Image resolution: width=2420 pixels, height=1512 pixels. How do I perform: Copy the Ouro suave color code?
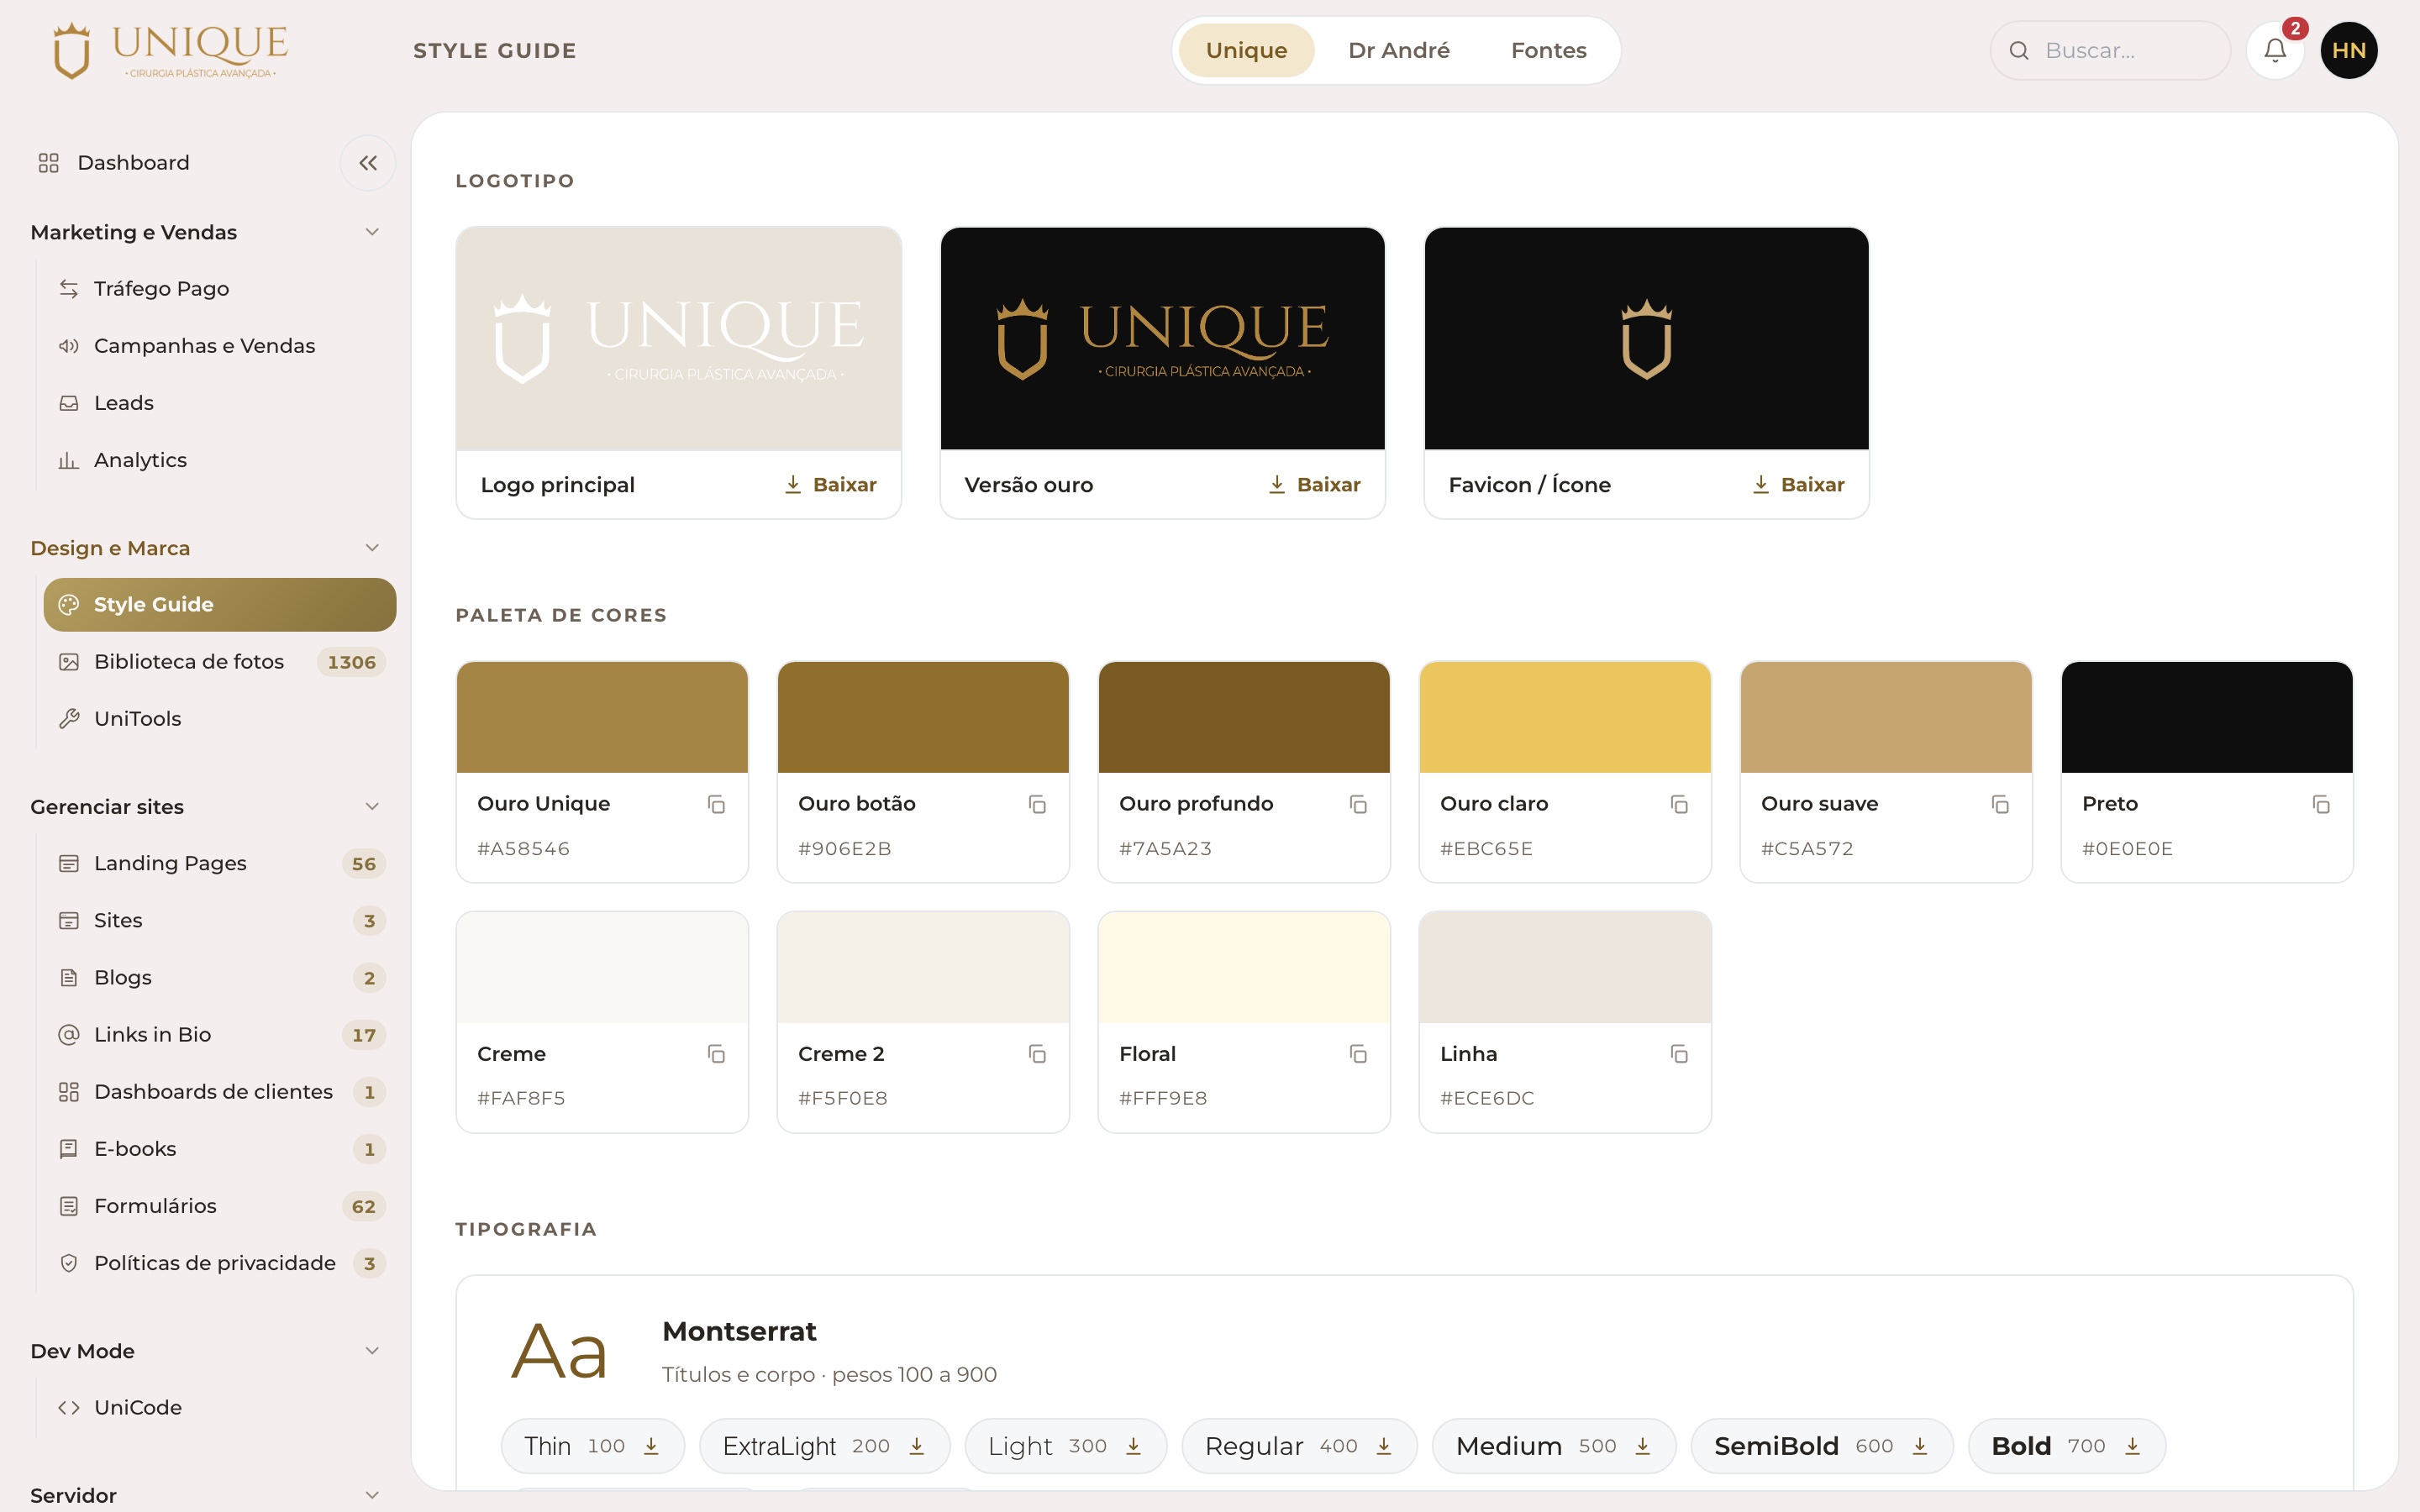click(2000, 804)
